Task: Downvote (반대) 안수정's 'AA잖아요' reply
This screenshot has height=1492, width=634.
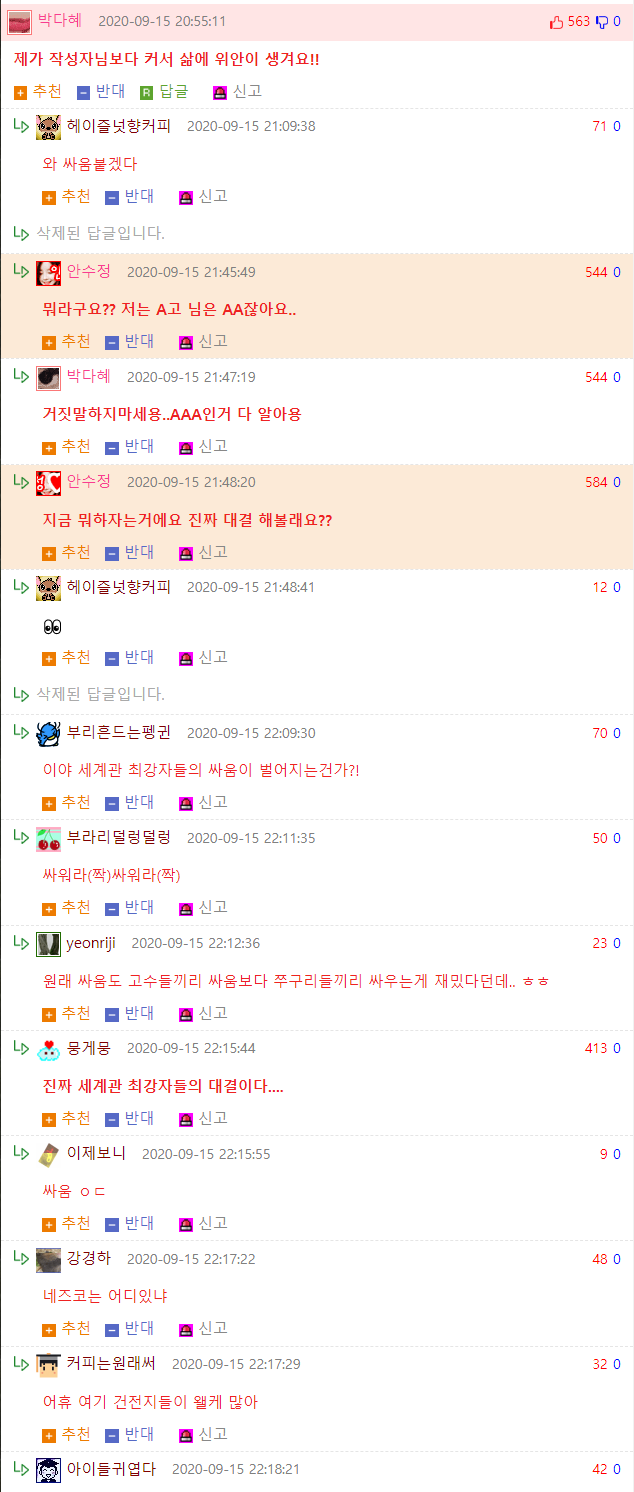Action: click(130, 341)
